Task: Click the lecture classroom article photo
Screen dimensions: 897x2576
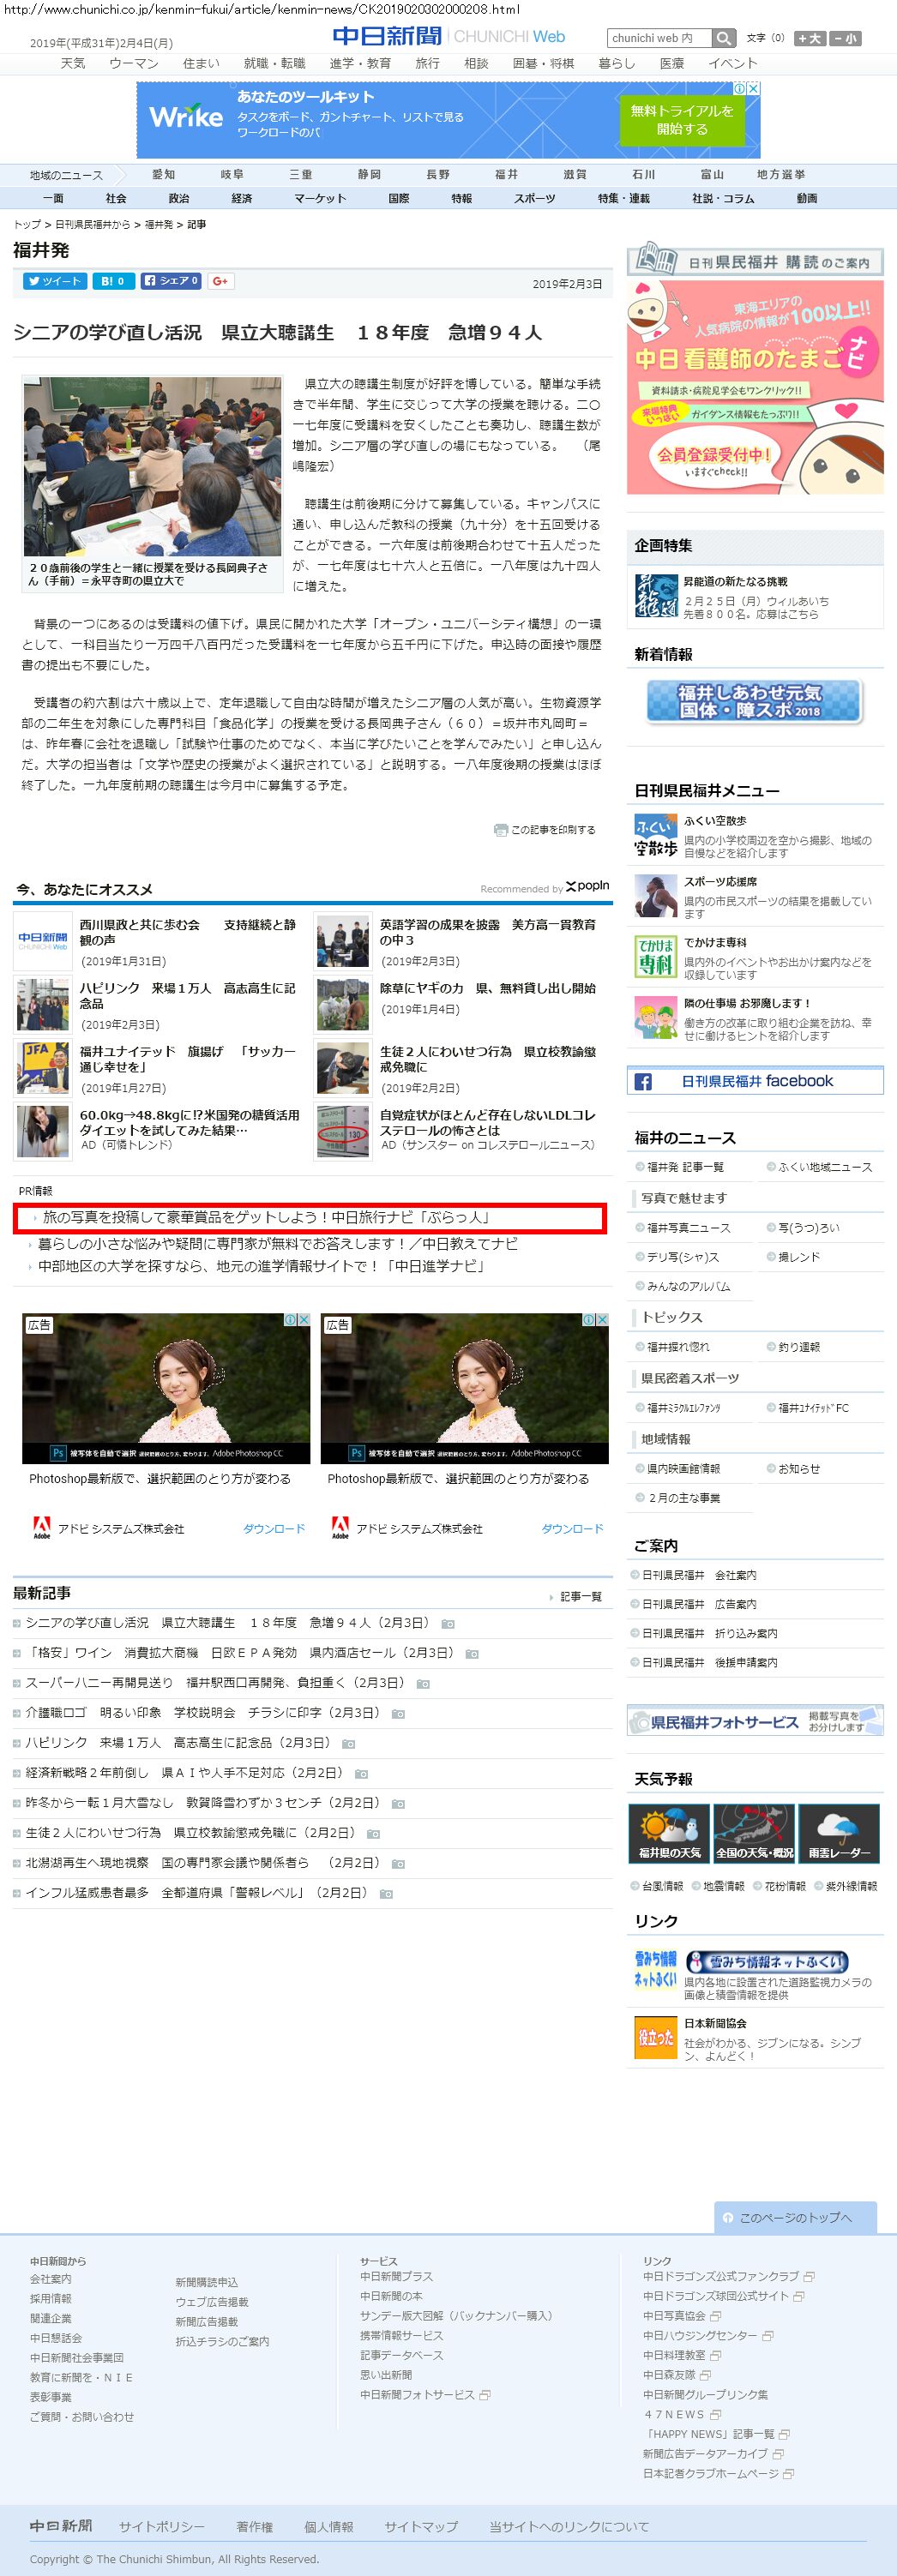Action: pyautogui.click(x=152, y=466)
